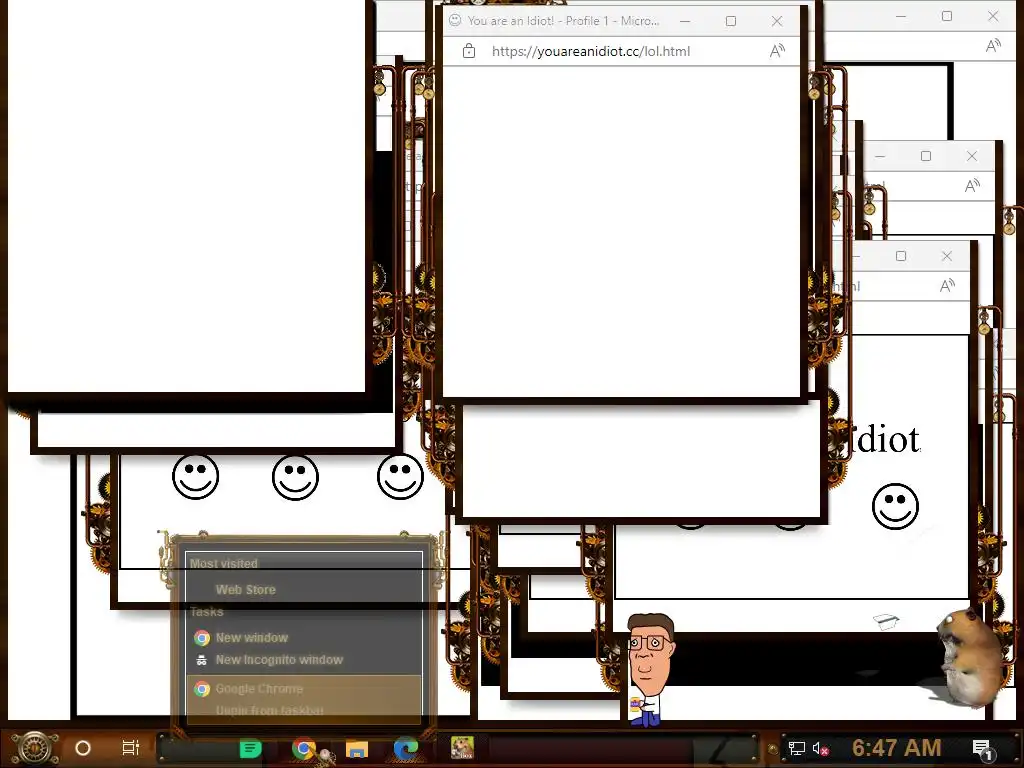The image size is (1024, 768).
Task: Click the 'idiot' text in the right window
Action: point(887,439)
